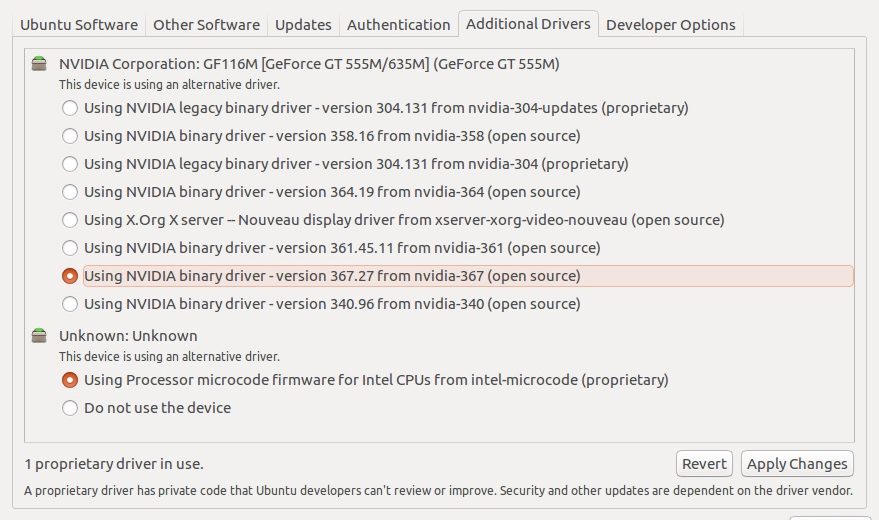Select NVIDIA driver version 364.19
Screen dimensions: 879x520
click(70, 191)
